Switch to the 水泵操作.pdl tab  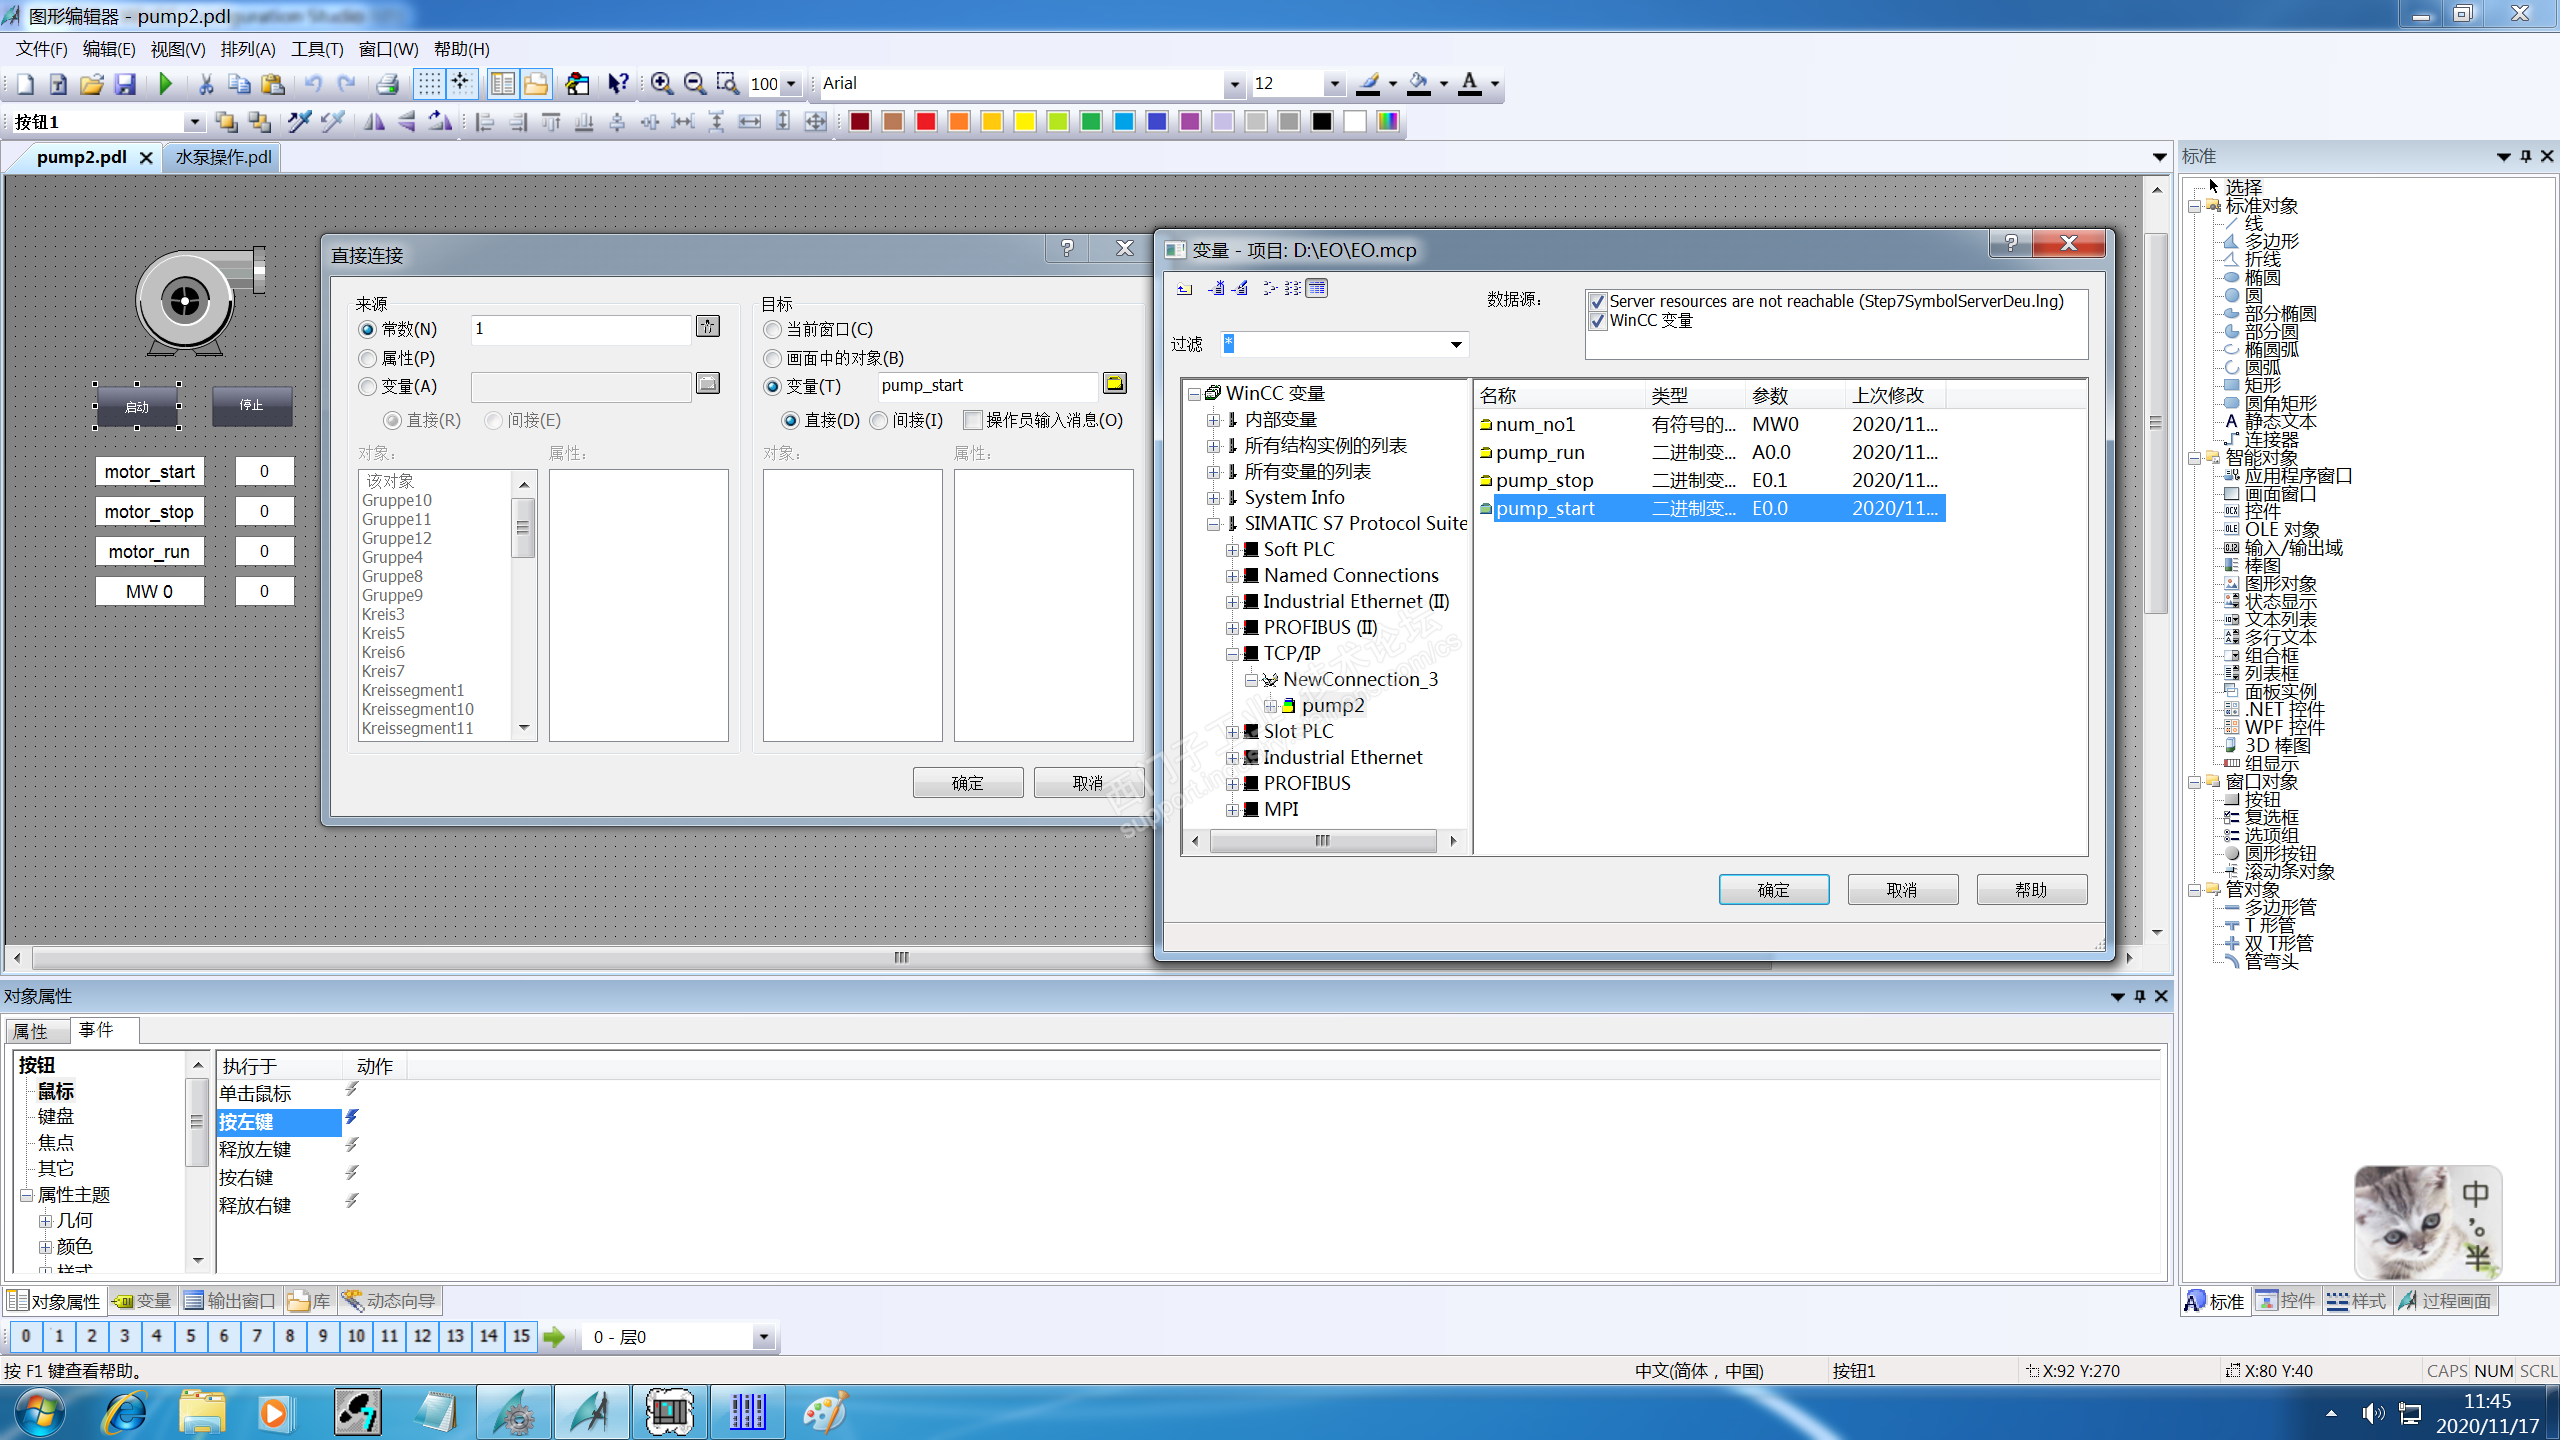[x=224, y=157]
